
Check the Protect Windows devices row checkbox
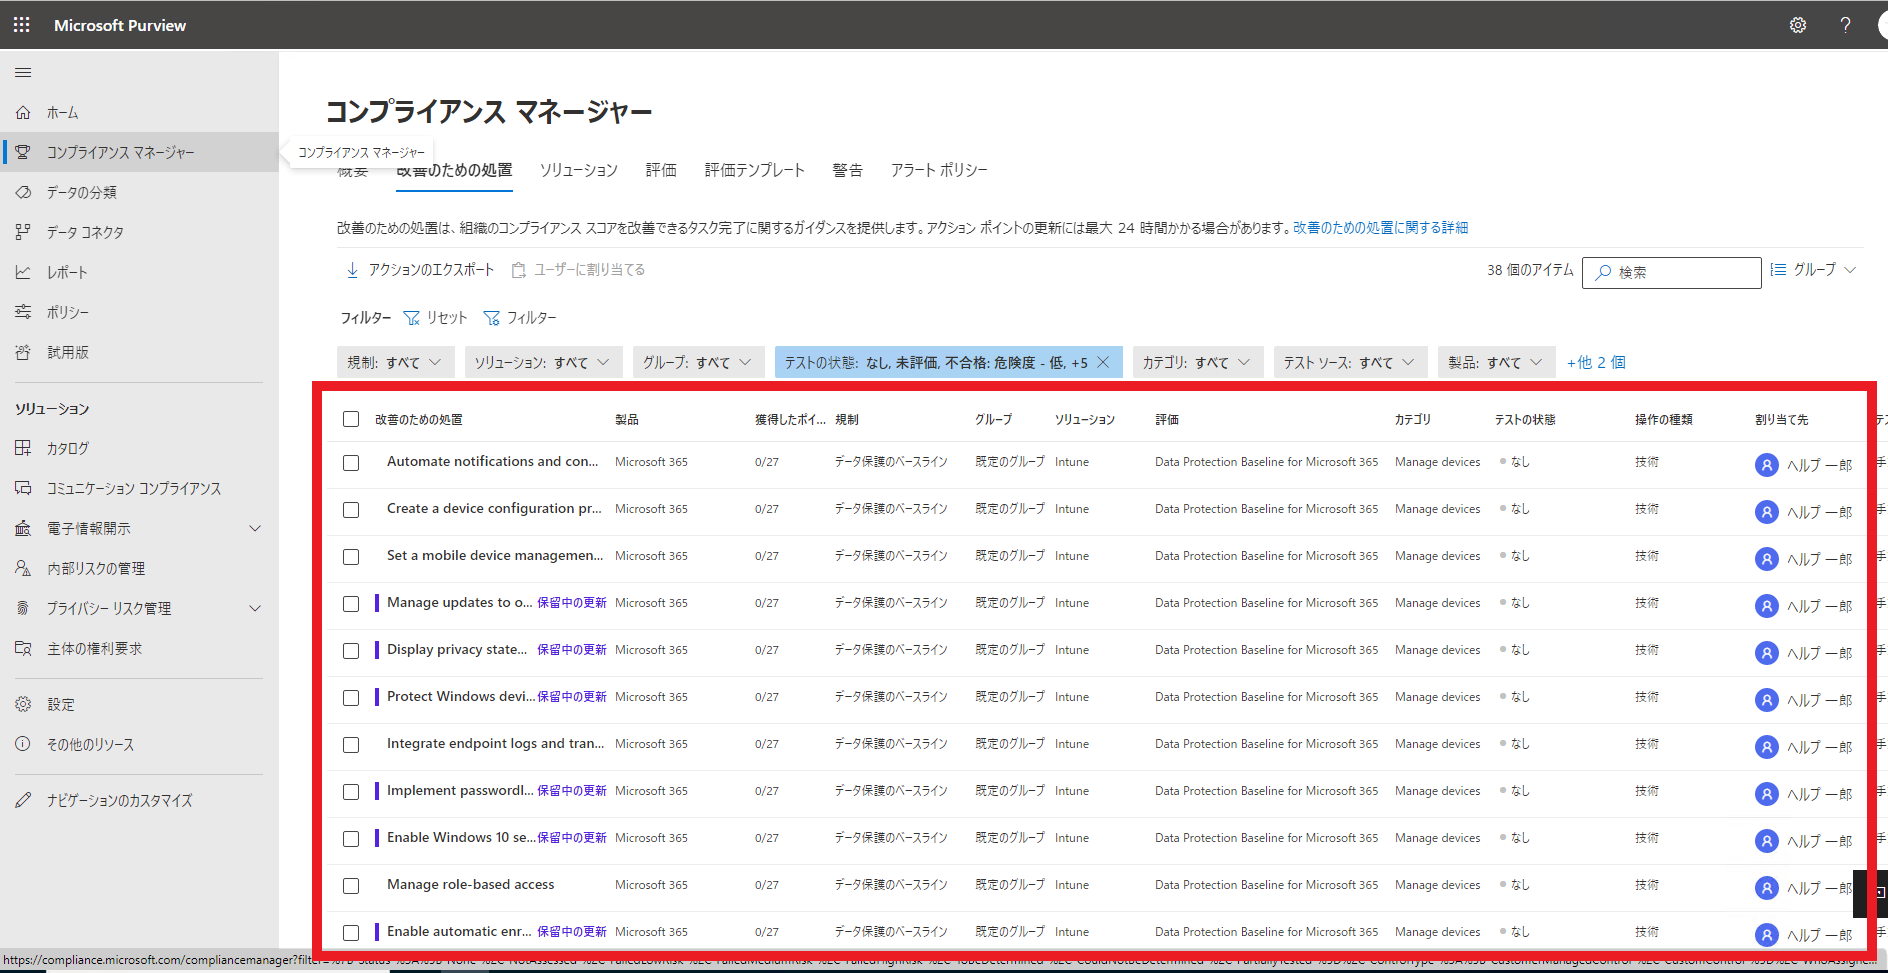(351, 698)
